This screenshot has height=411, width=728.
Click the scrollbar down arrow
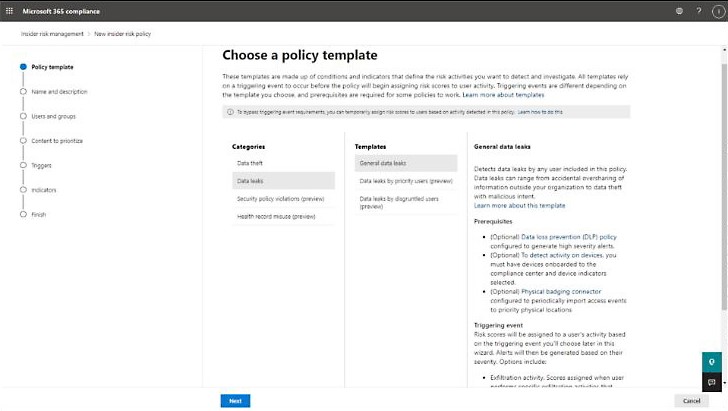pos(724,383)
